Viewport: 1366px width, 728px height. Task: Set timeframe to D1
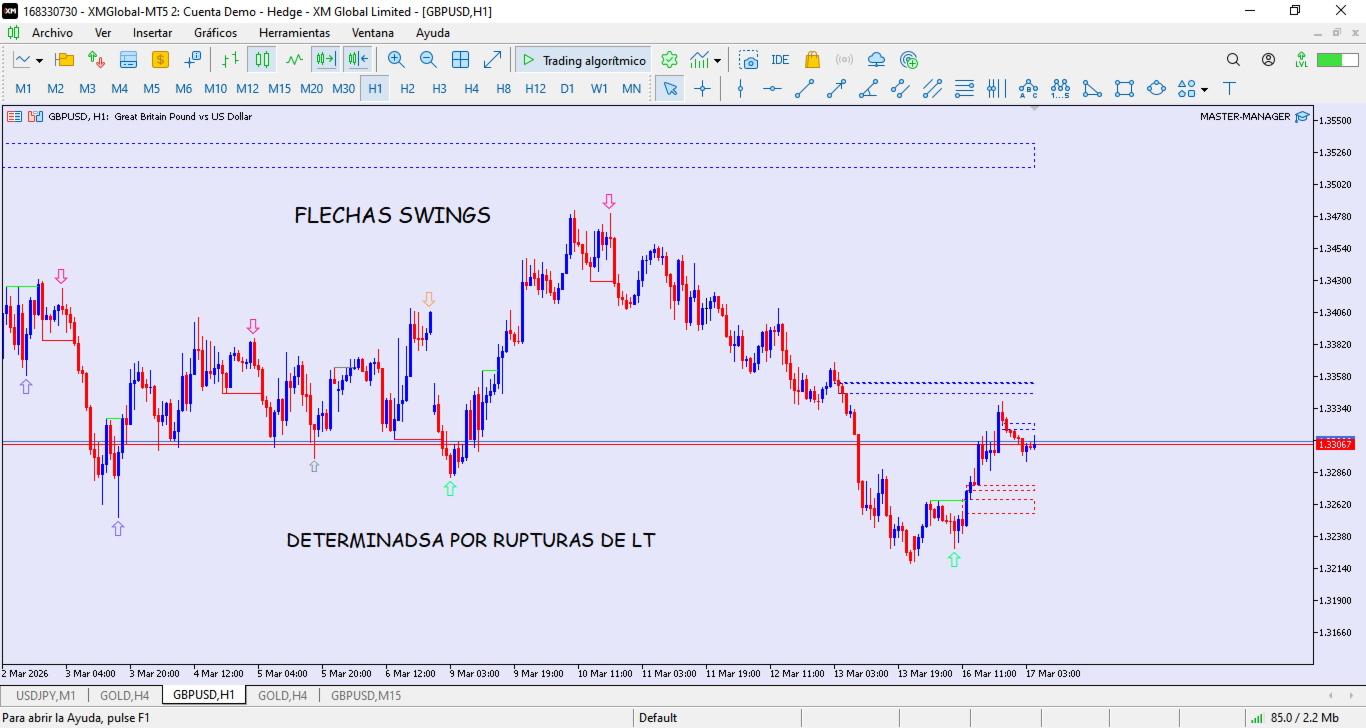point(568,89)
